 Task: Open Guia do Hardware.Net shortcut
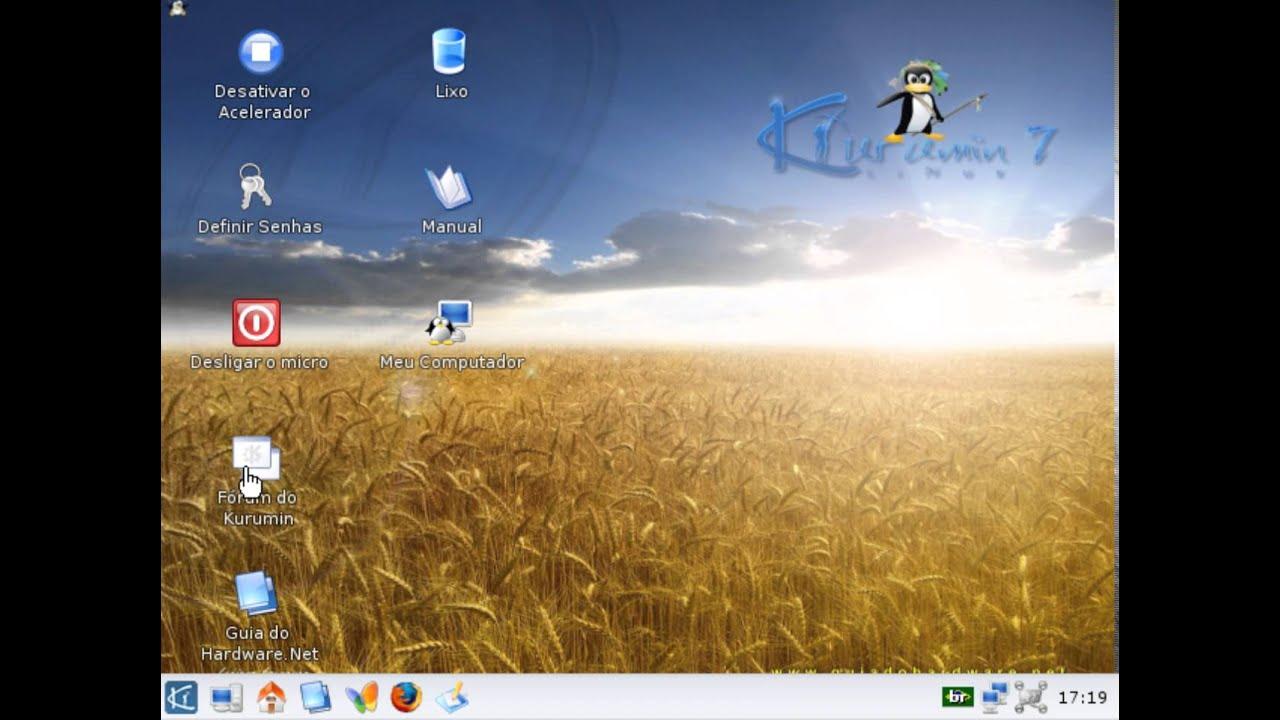tap(256, 594)
